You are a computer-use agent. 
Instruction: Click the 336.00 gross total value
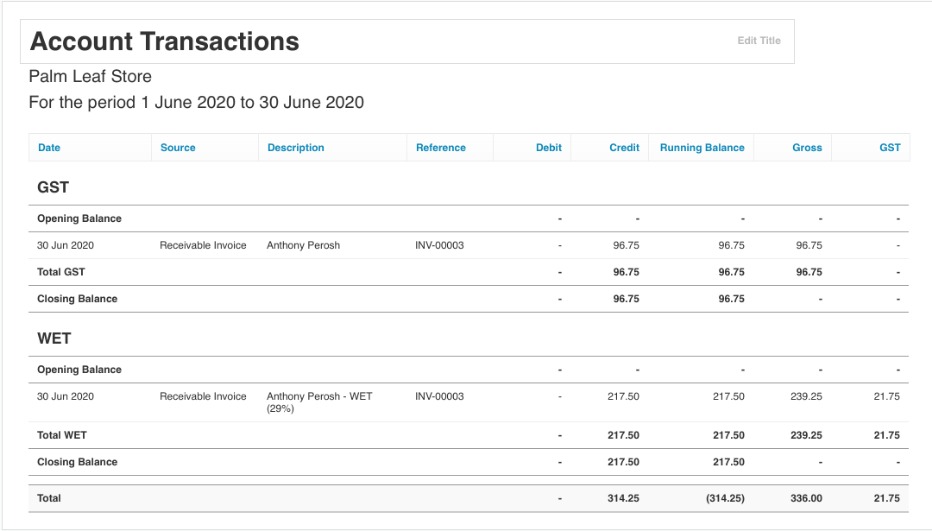(x=806, y=498)
